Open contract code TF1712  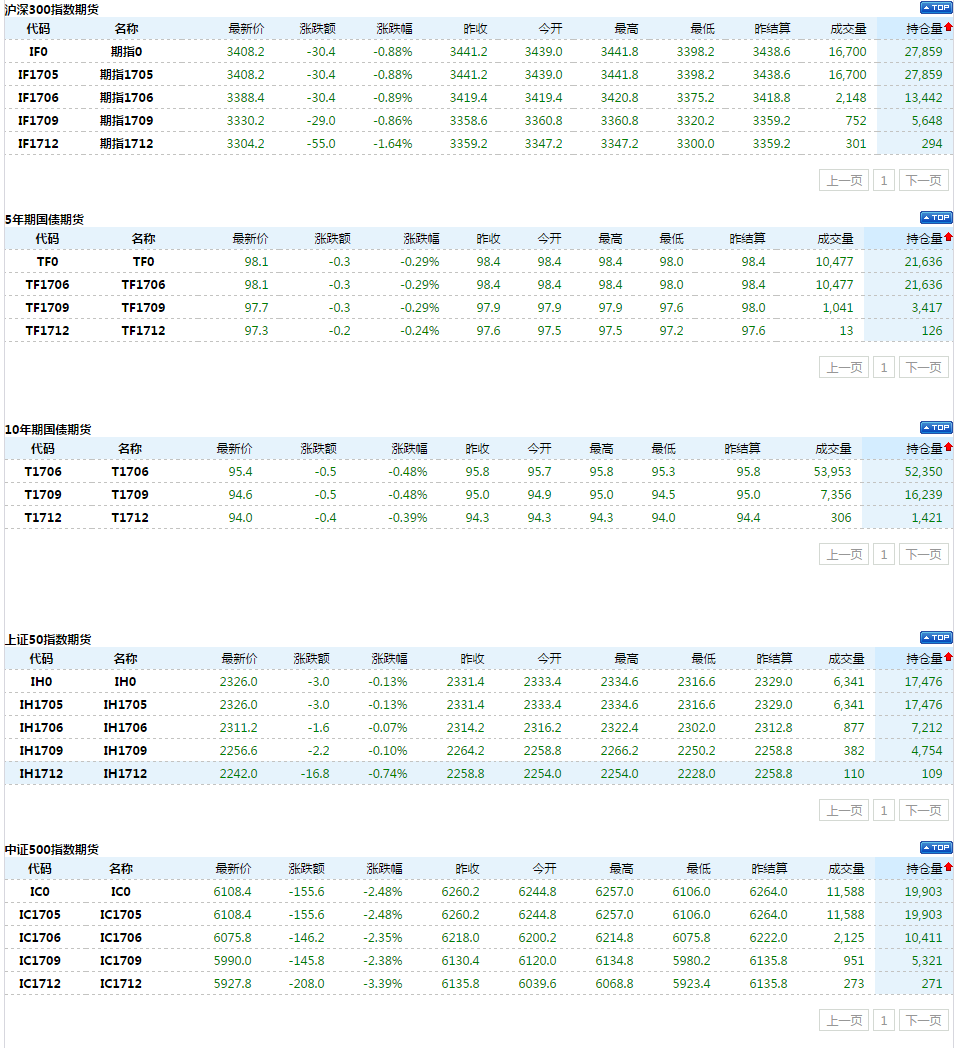click(x=47, y=331)
